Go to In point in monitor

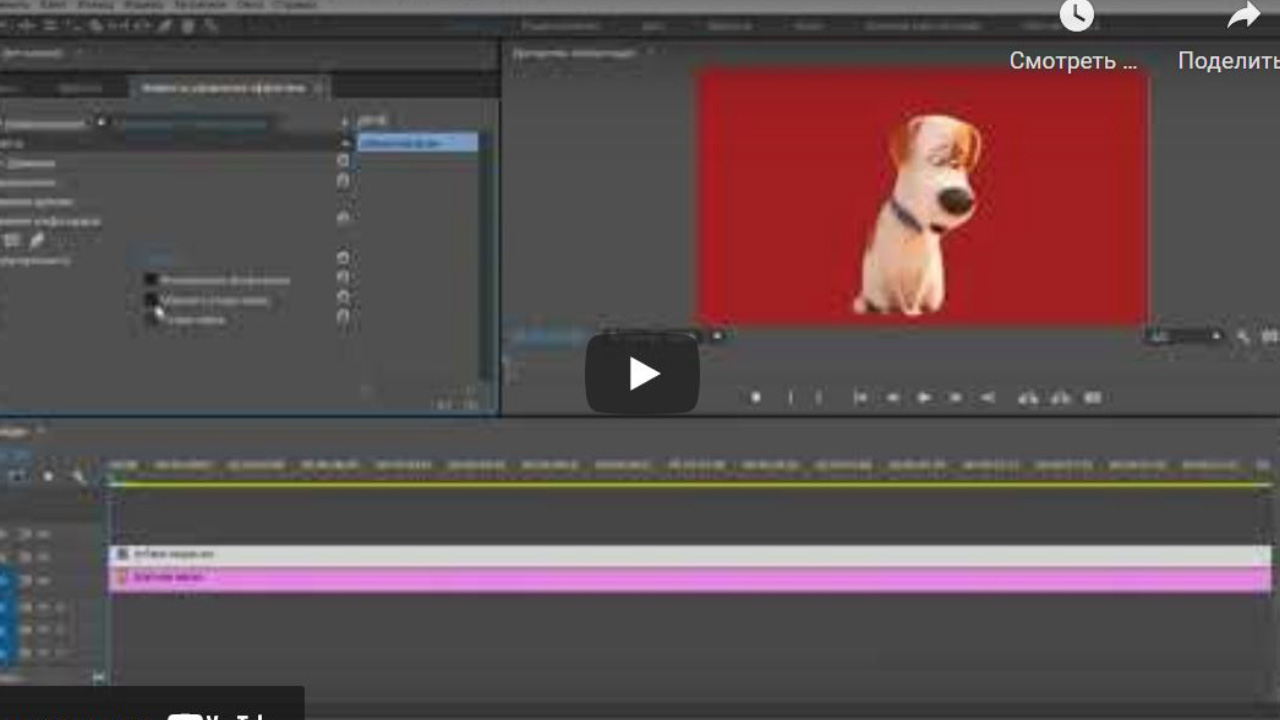click(x=860, y=398)
